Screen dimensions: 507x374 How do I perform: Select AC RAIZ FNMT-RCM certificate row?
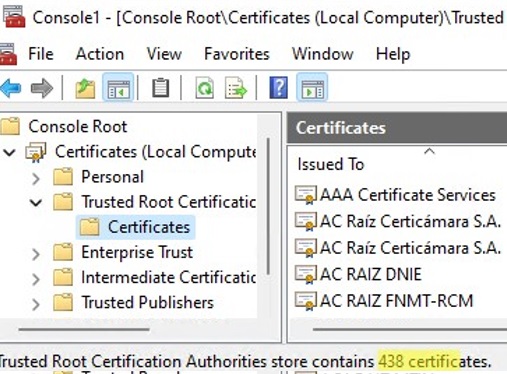pyautogui.click(x=384, y=301)
